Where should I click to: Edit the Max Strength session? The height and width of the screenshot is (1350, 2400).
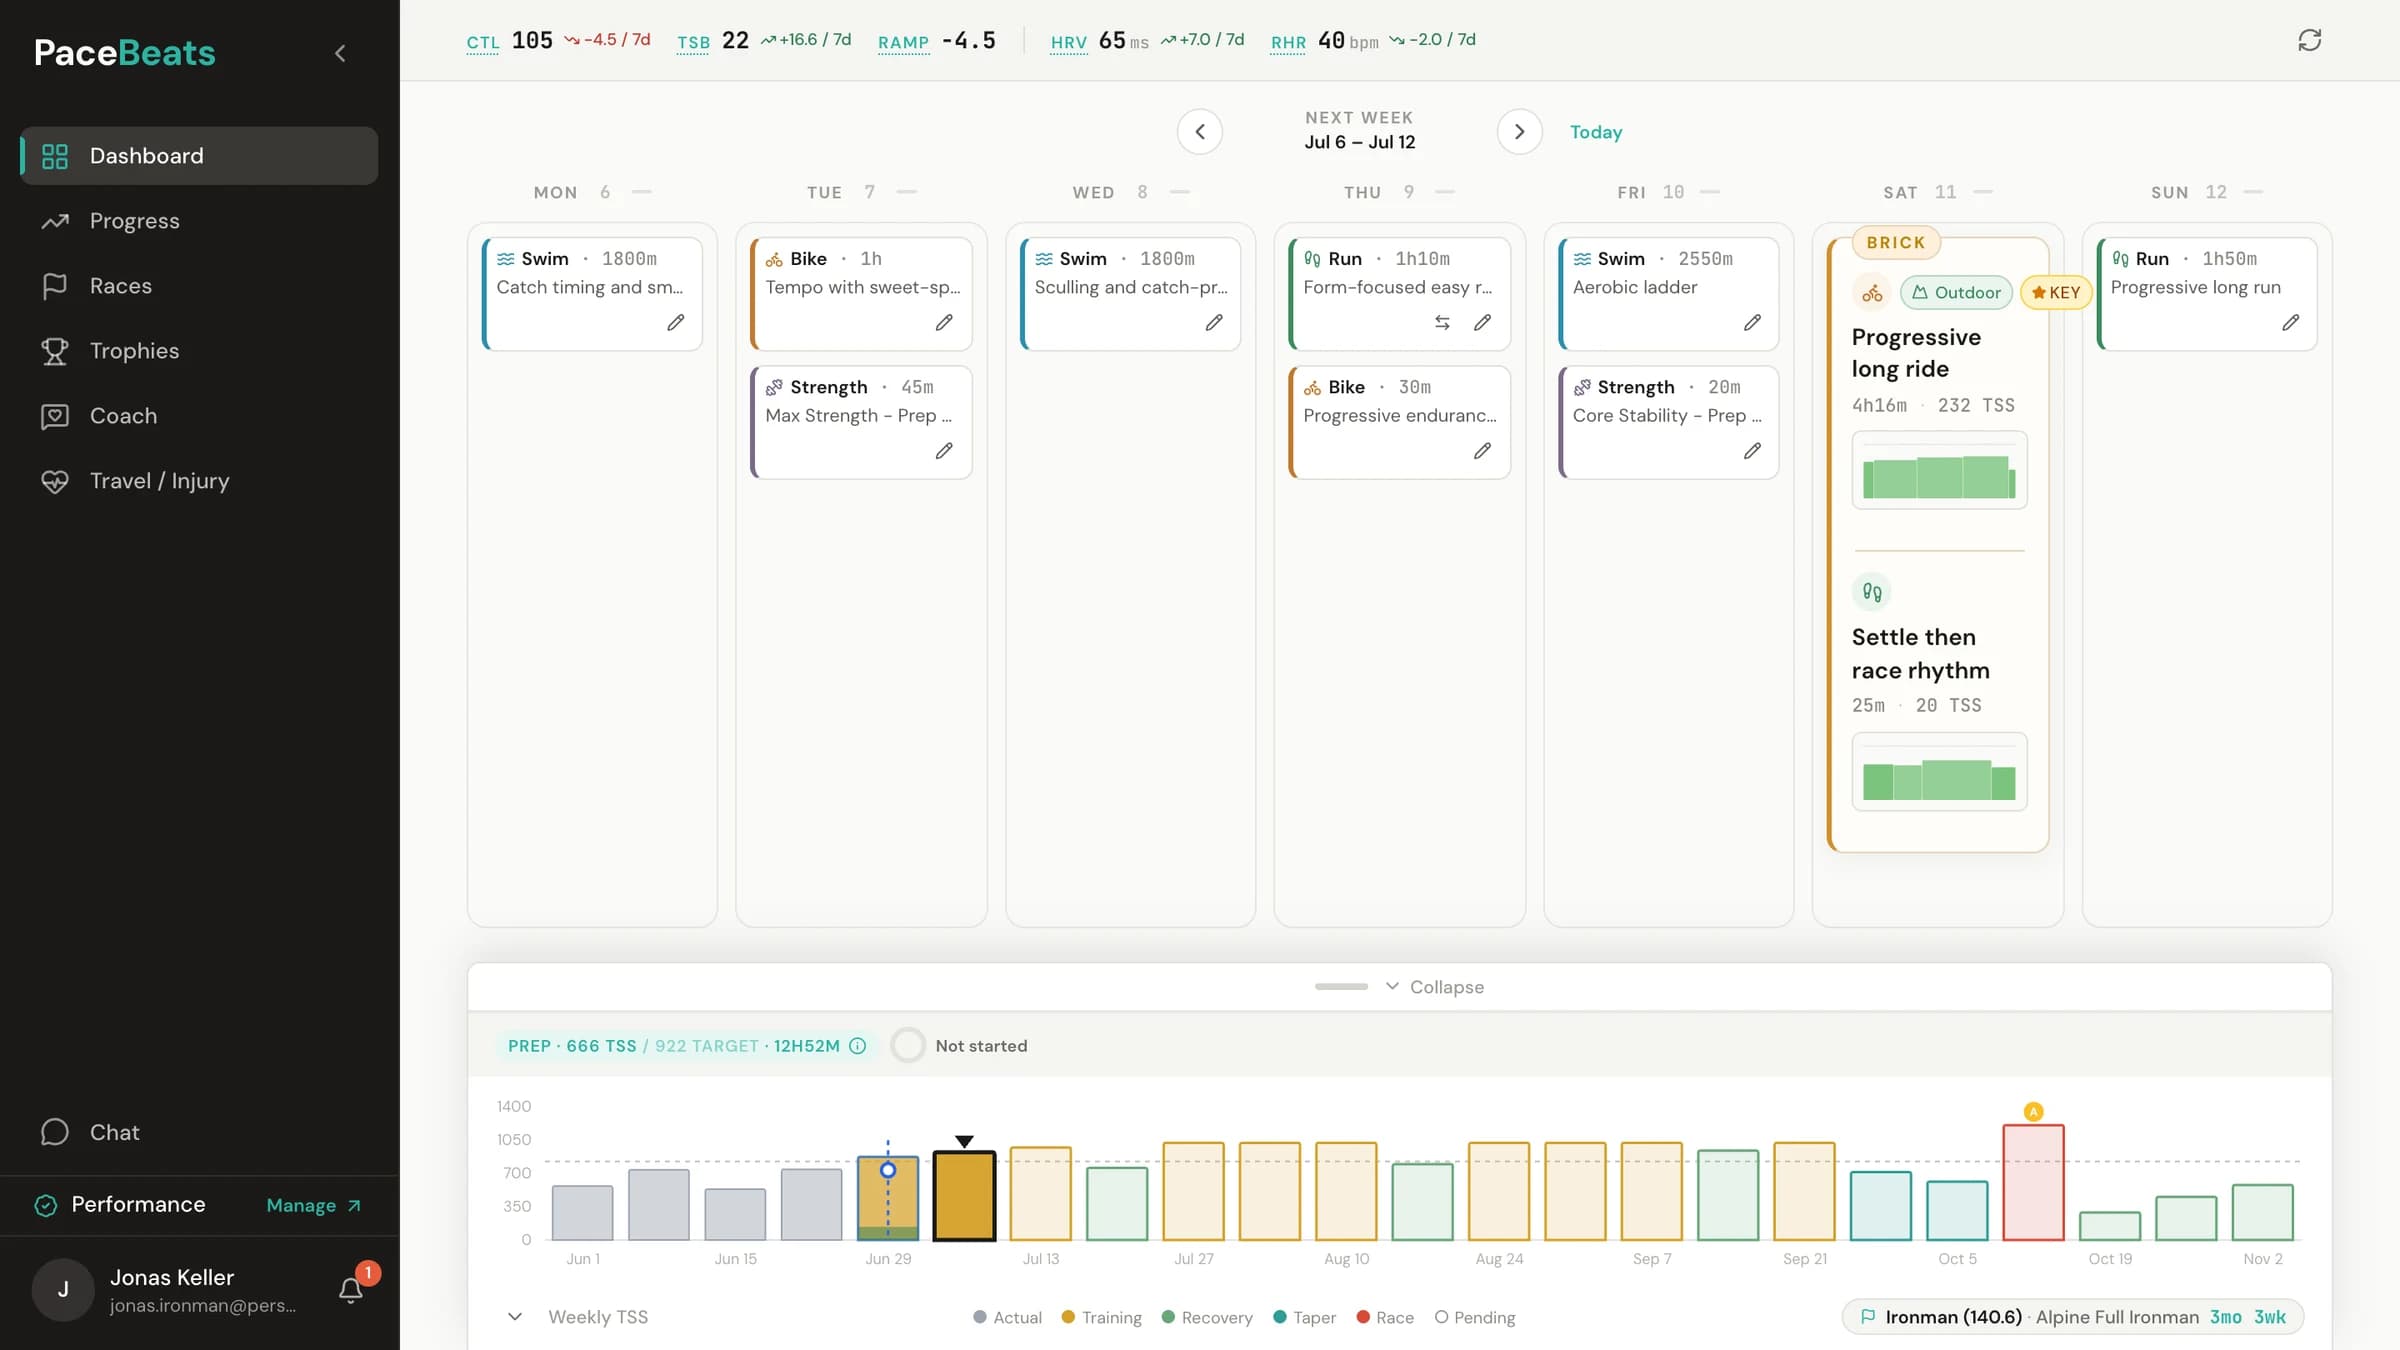pyautogui.click(x=944, y=451)
